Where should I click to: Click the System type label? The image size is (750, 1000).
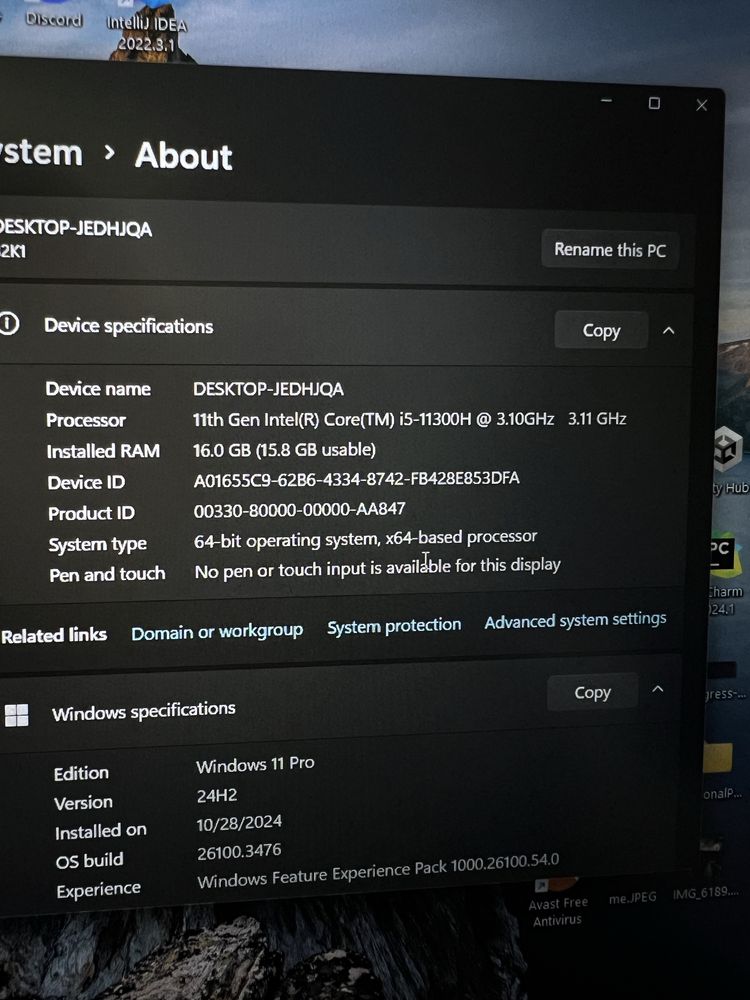98,545
